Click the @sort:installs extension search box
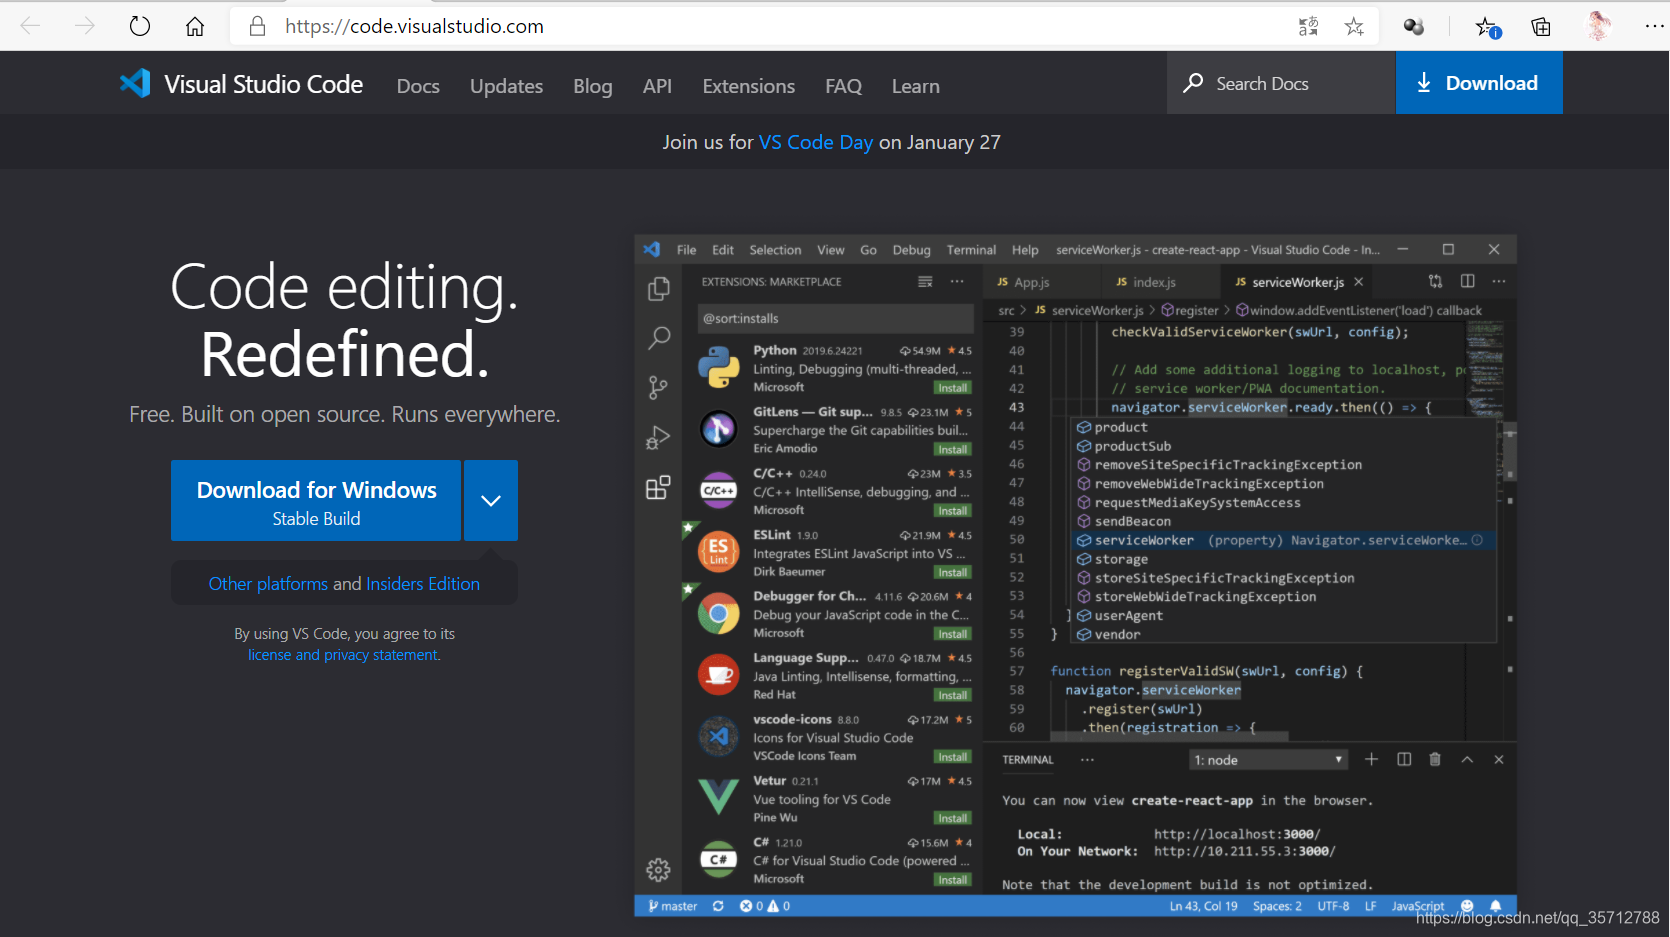This screenshot has height=937, width=1670. point(835,318)
